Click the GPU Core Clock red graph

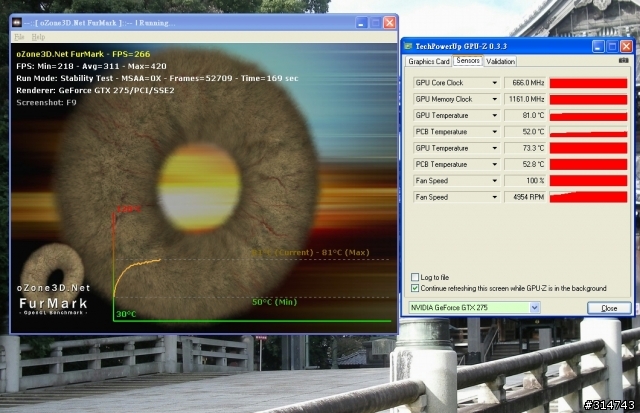tap(588, 83)
